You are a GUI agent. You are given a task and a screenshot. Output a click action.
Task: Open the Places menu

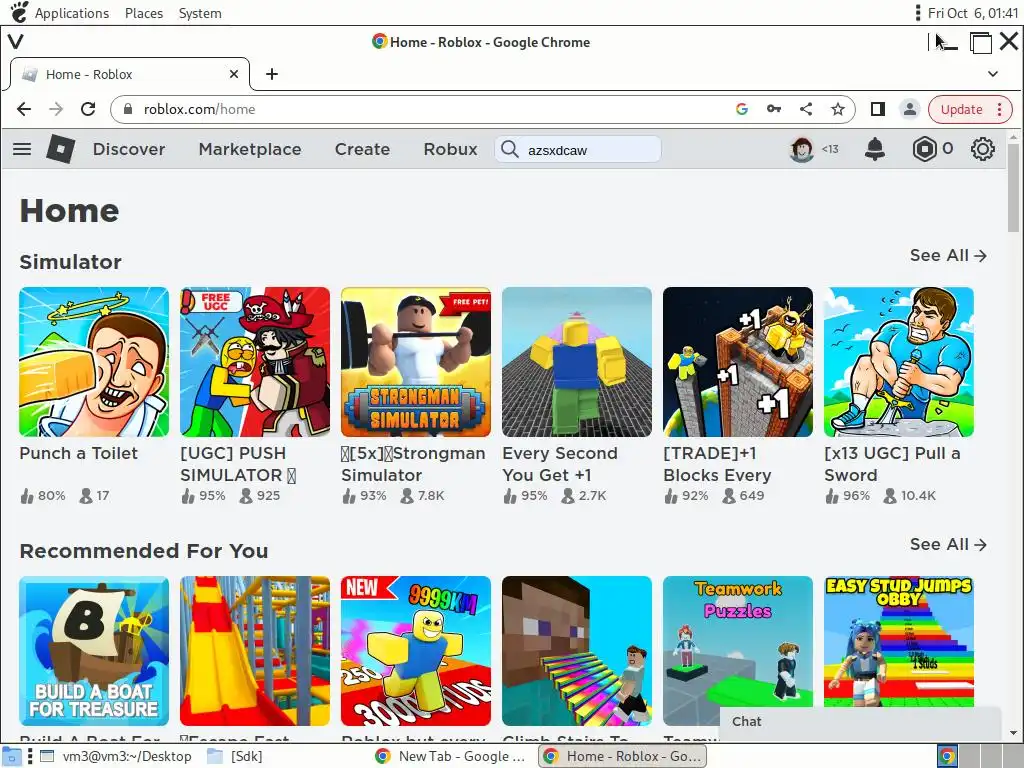point(144,13)
